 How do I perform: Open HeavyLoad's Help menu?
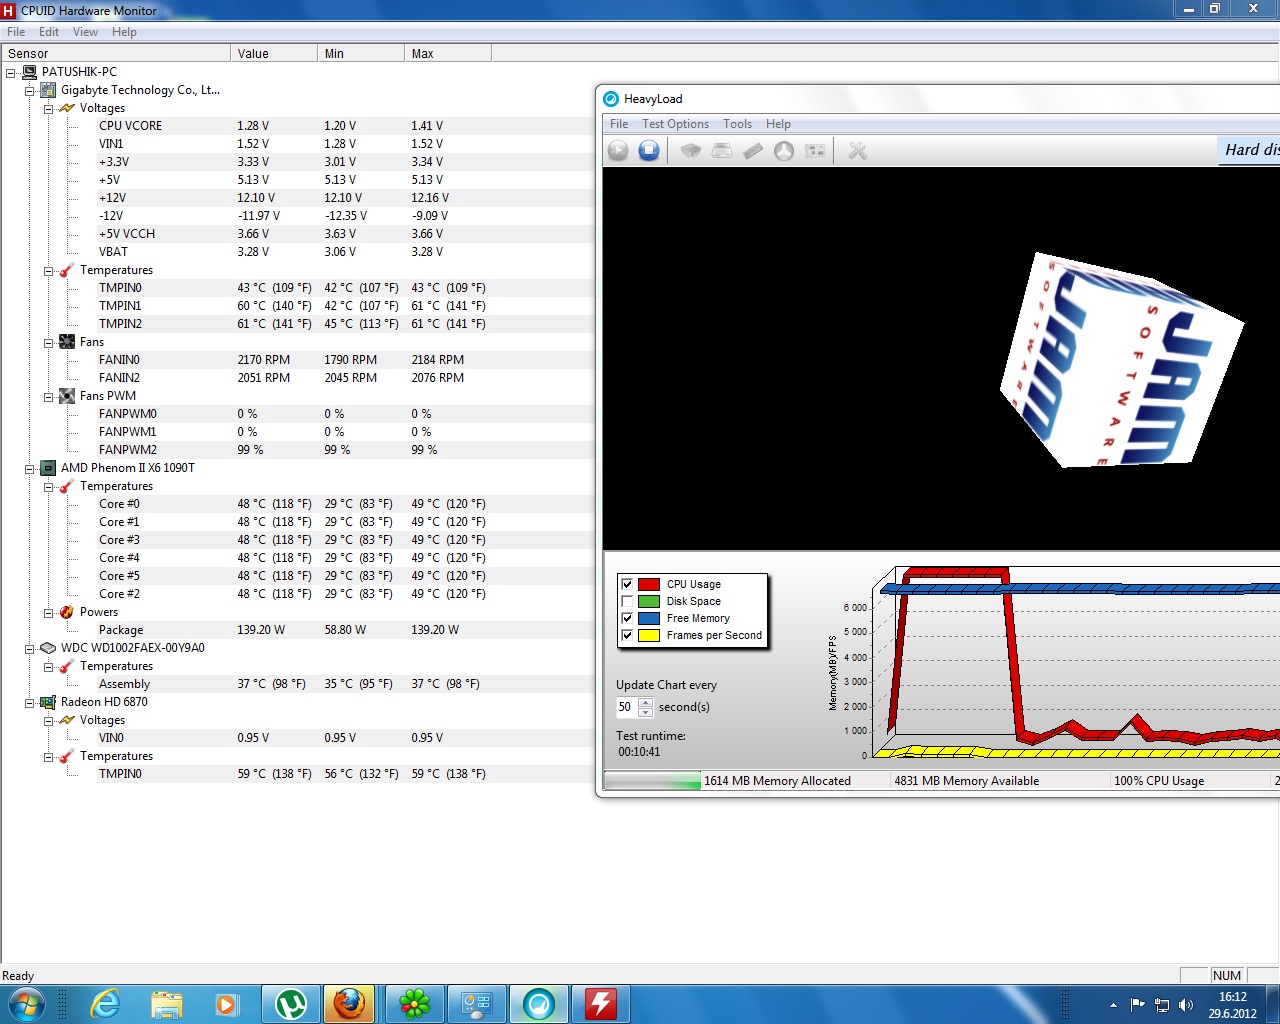pos(778,124)
